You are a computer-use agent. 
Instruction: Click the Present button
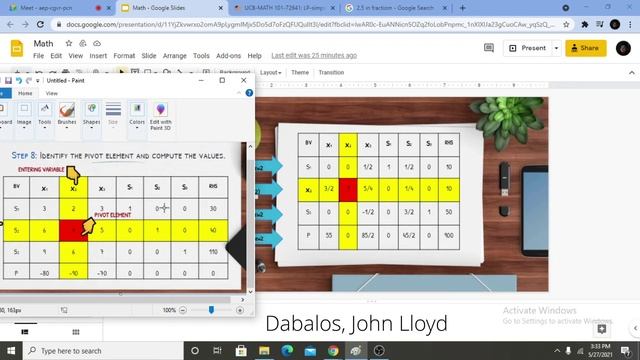[x=527, y=48]
